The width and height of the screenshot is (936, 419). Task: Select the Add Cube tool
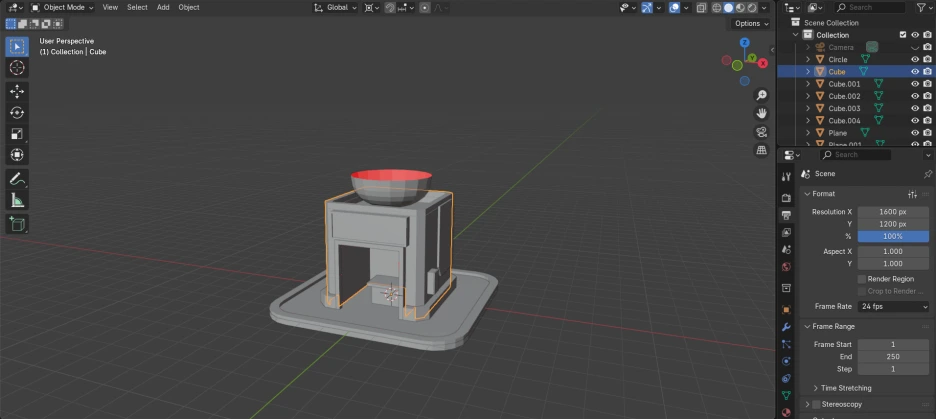(17, 224)
